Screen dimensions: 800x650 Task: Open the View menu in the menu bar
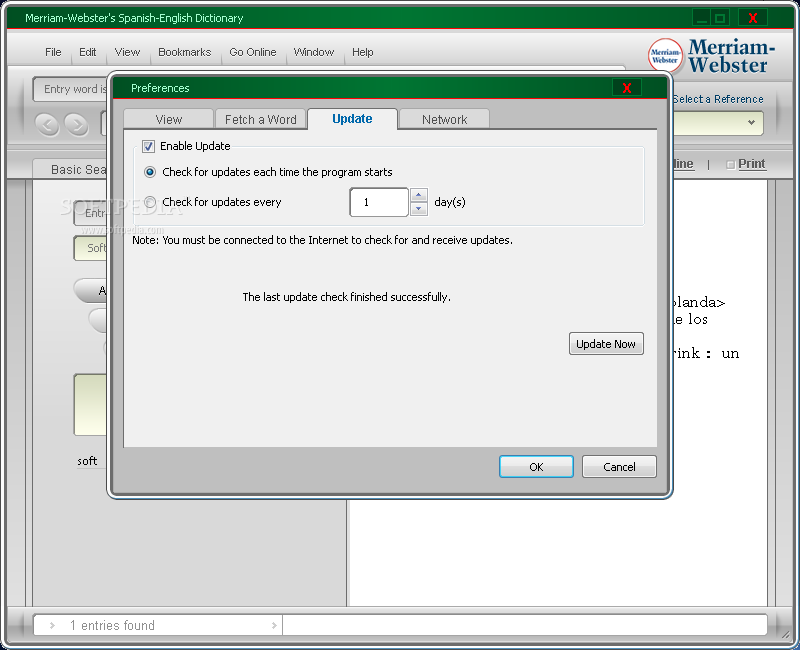[127, 52]
